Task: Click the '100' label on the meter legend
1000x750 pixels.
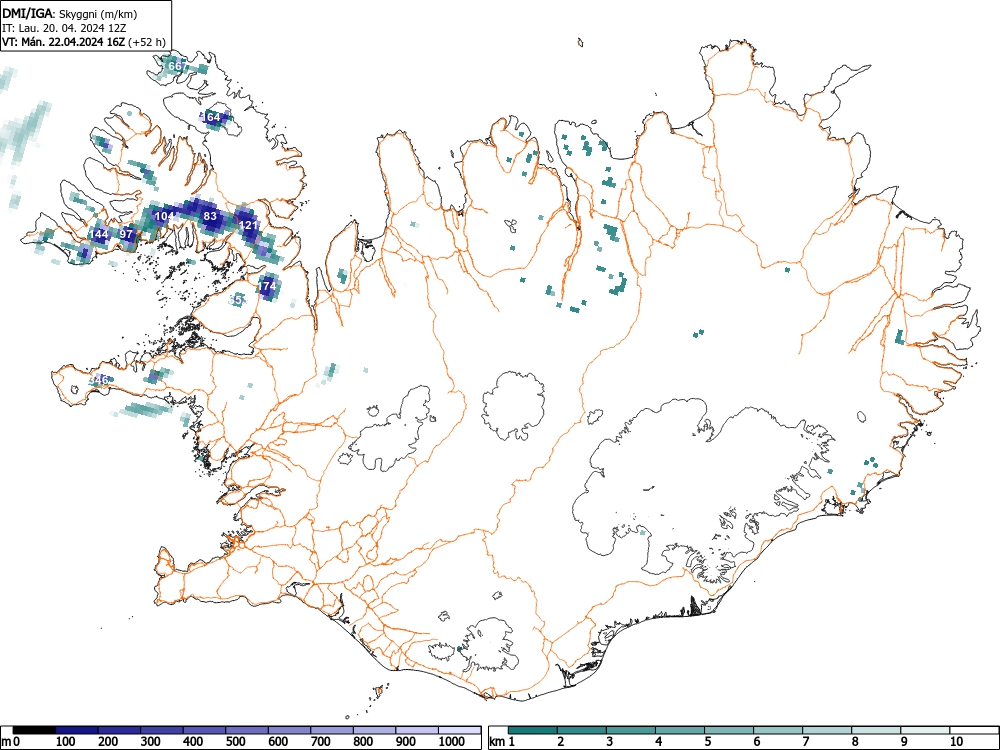Action: (66, 742)
